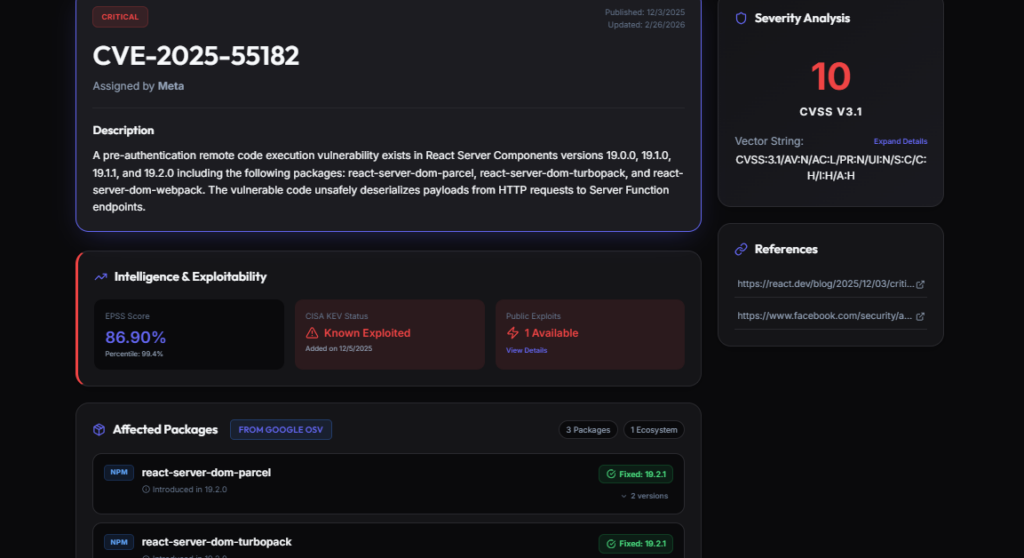Click the trend arrow icon by Intelligence & Exploitability

point(101,277)
